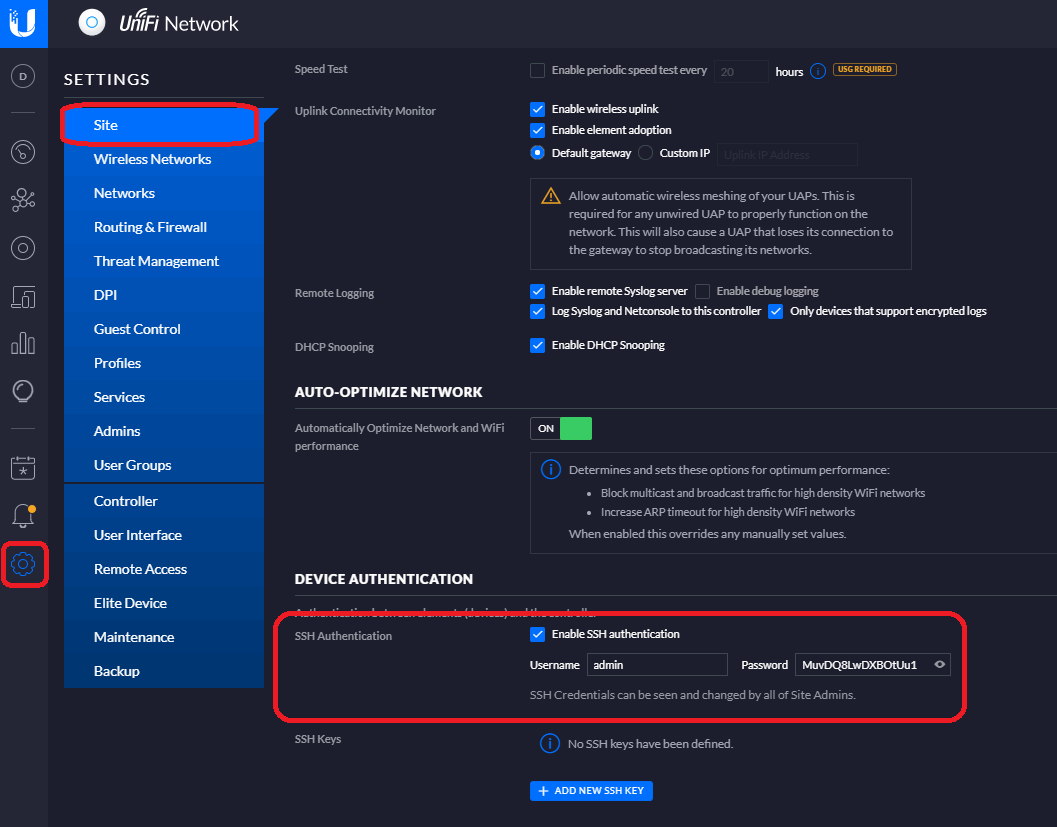Open Remote Access settings
The image size is (1057, 827).
(x=164, y=569)
